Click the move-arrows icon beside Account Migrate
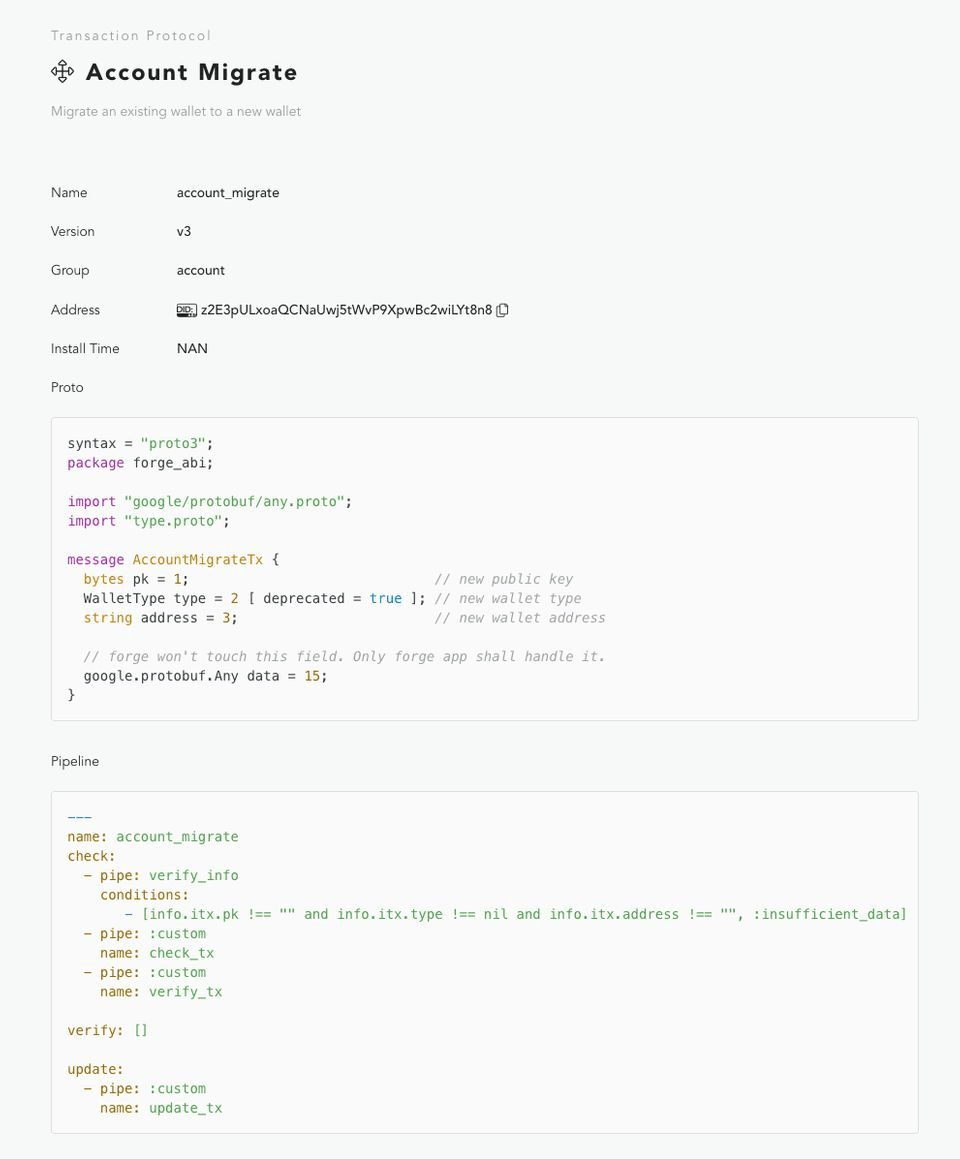 point(63,72)
